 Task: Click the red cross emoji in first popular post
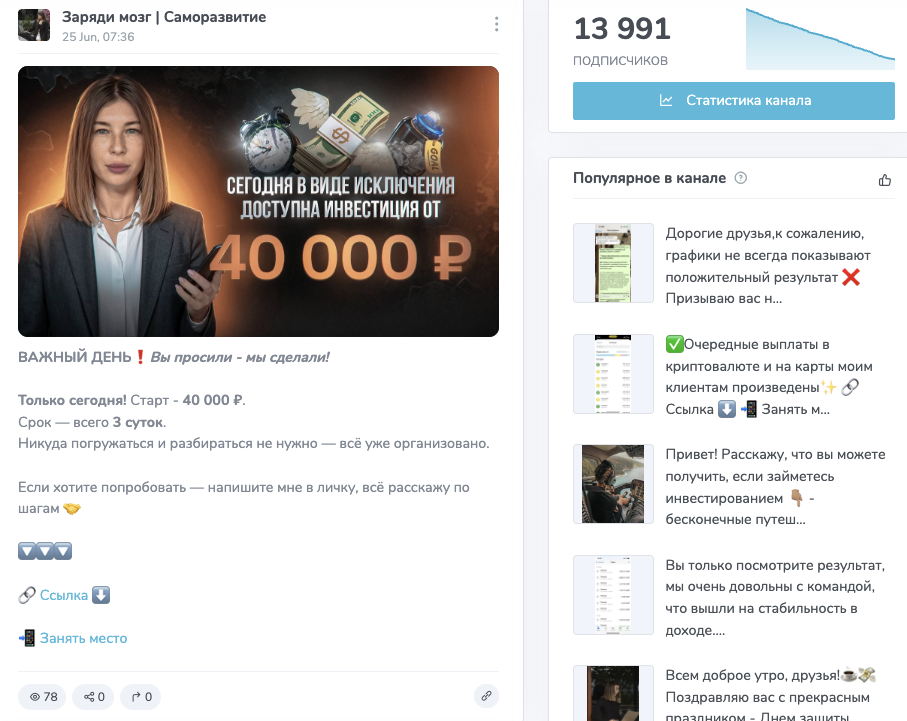[x=851, y=277]
